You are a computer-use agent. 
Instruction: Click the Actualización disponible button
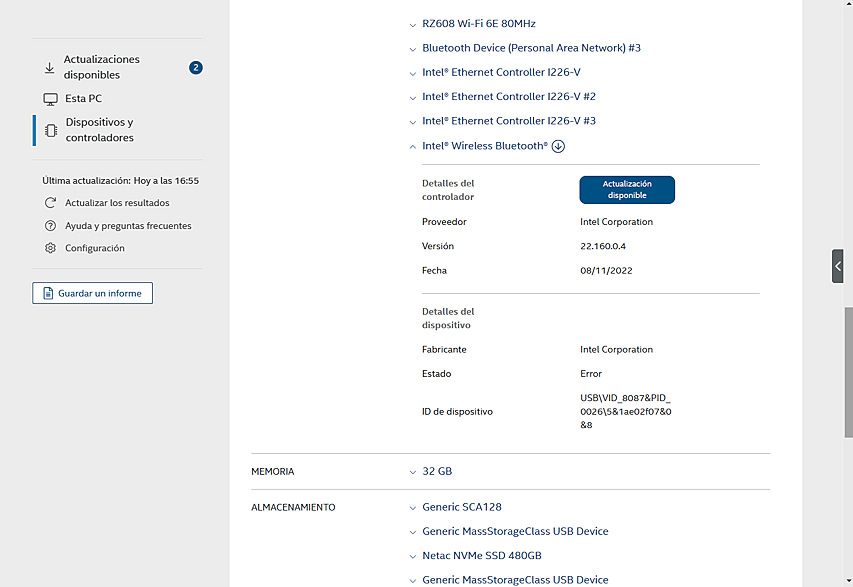pyautogui.click(x=627, y=190)
